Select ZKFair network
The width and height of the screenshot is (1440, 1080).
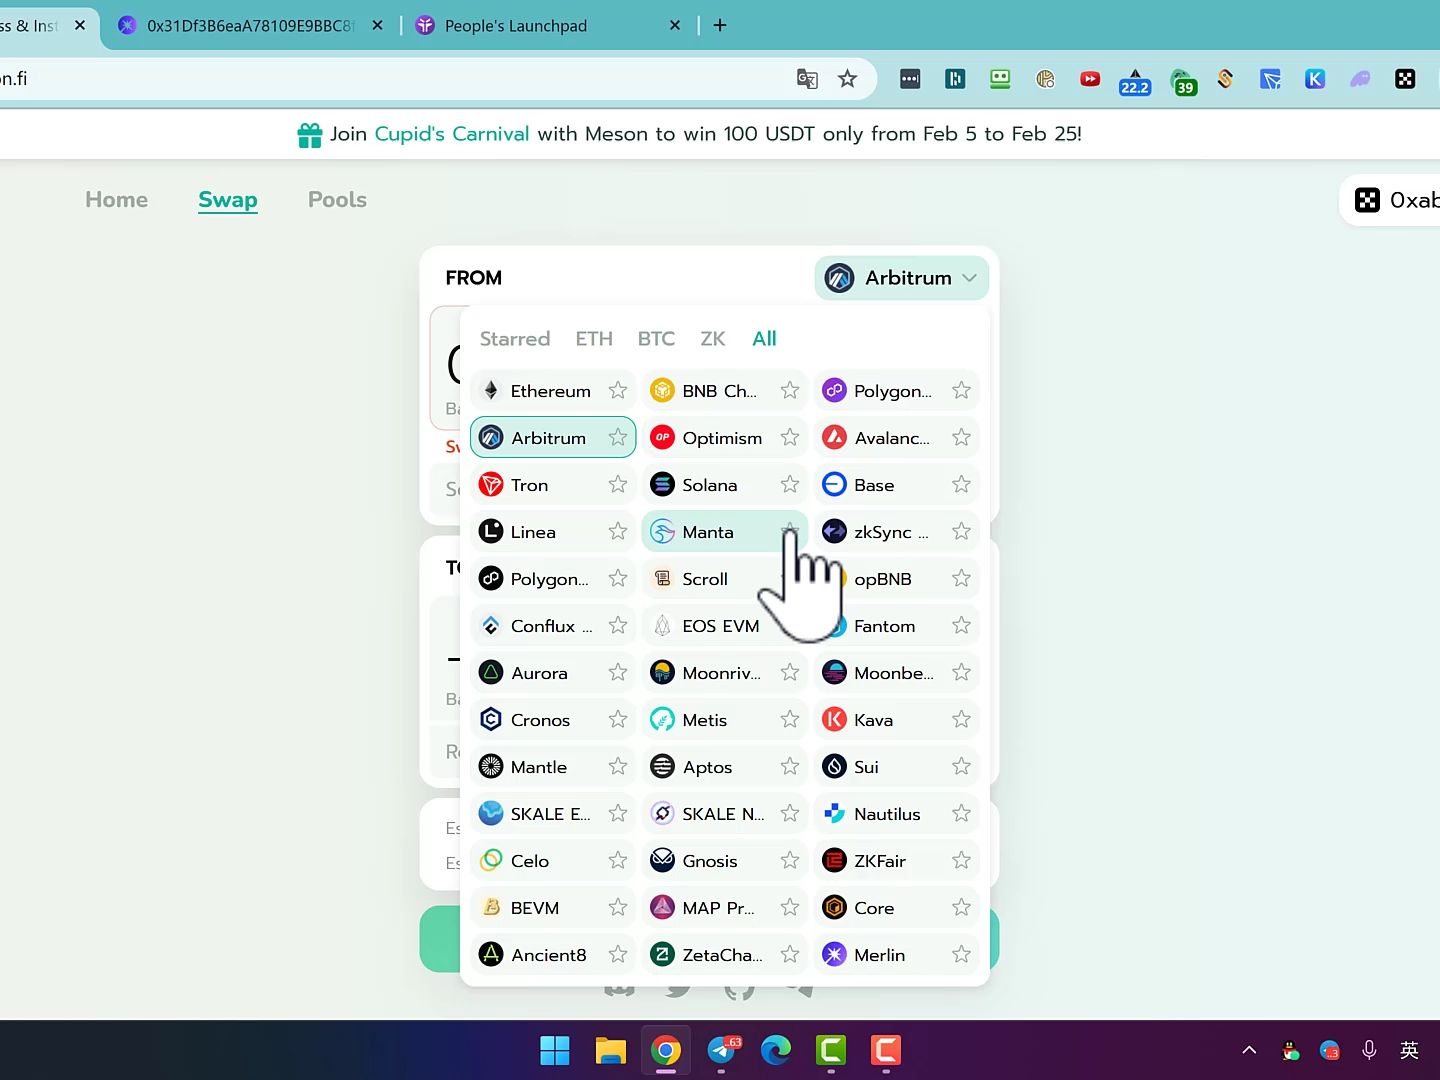click(896, 861)
